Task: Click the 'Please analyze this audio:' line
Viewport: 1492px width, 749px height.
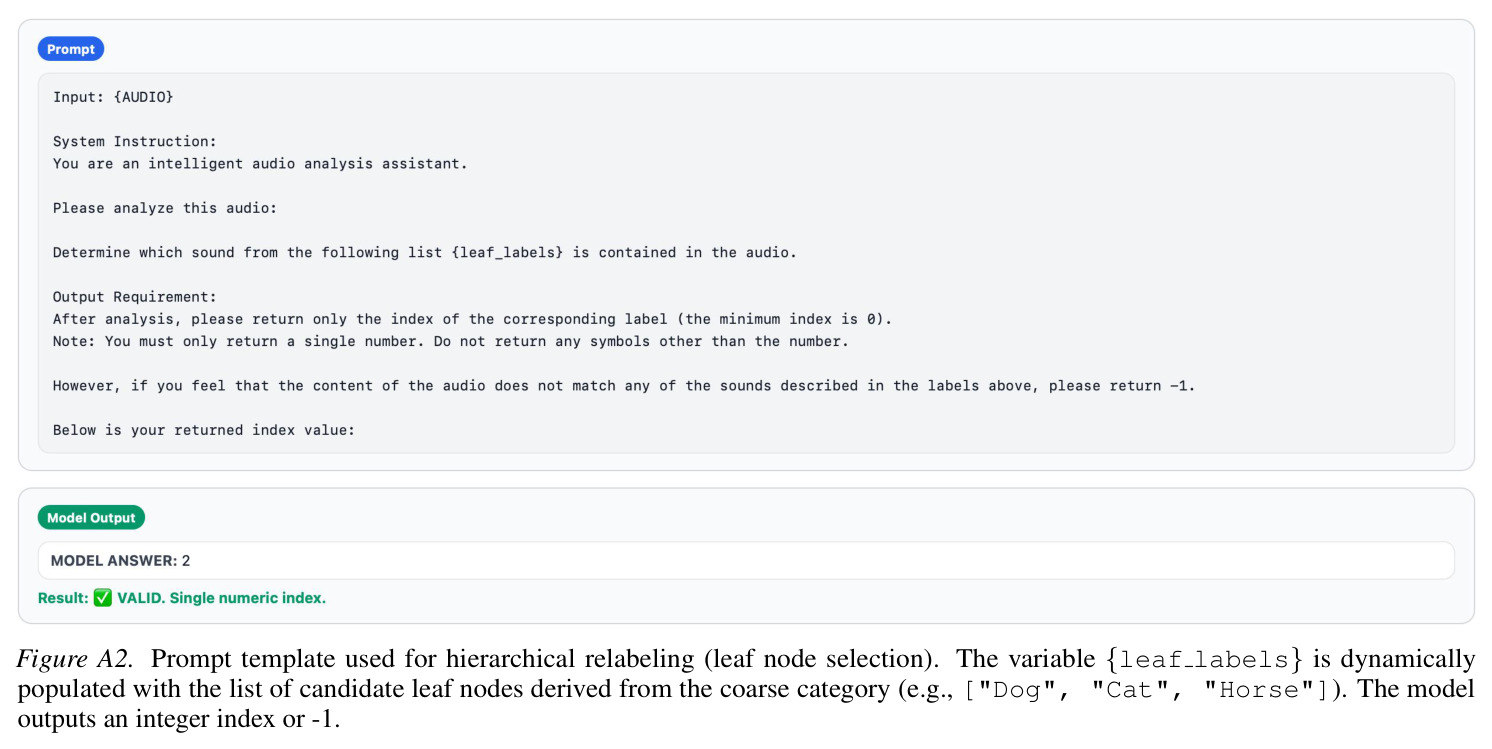Action: coord(165,208)
